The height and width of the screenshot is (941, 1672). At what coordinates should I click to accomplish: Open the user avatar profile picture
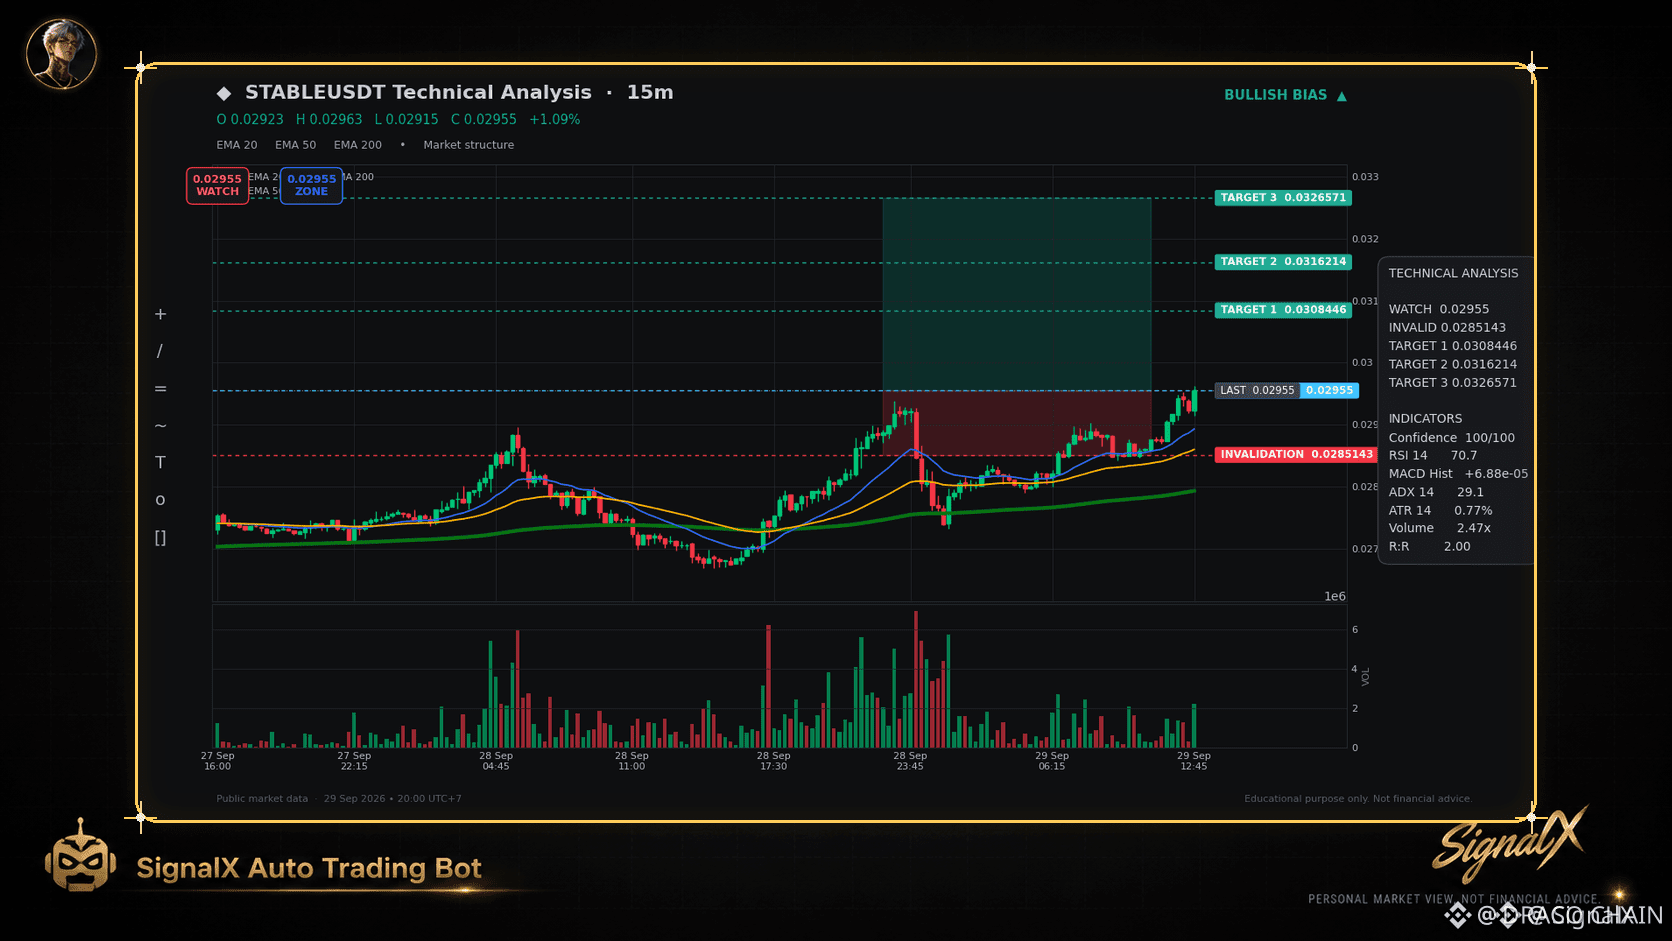(61, 53)
